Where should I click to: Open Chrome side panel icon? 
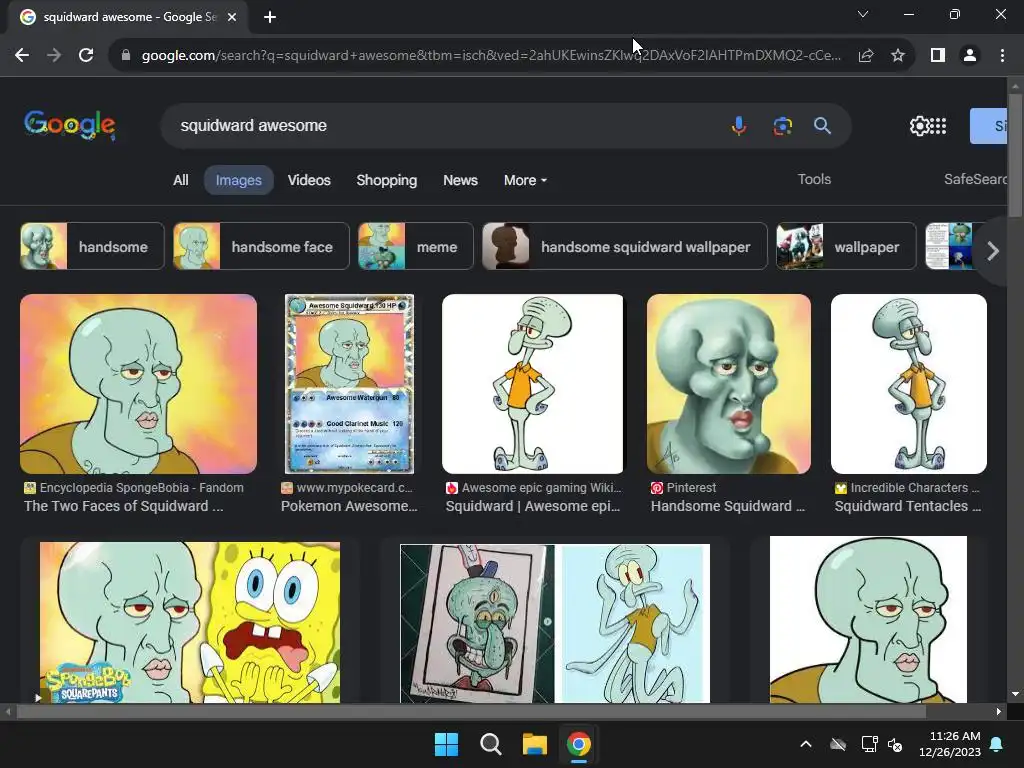pyautogui.click(x=938, y=56)
